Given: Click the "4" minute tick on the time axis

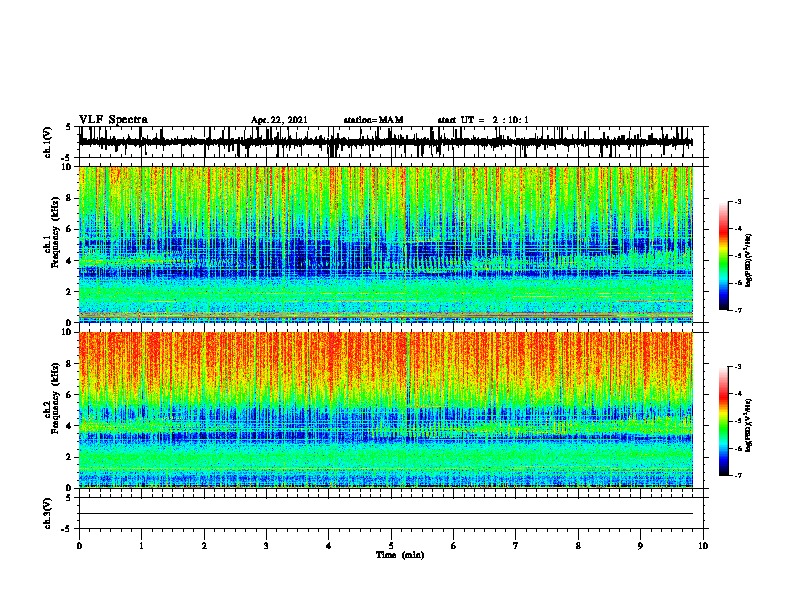Looking at the screenshot, I should coord(329,546).
